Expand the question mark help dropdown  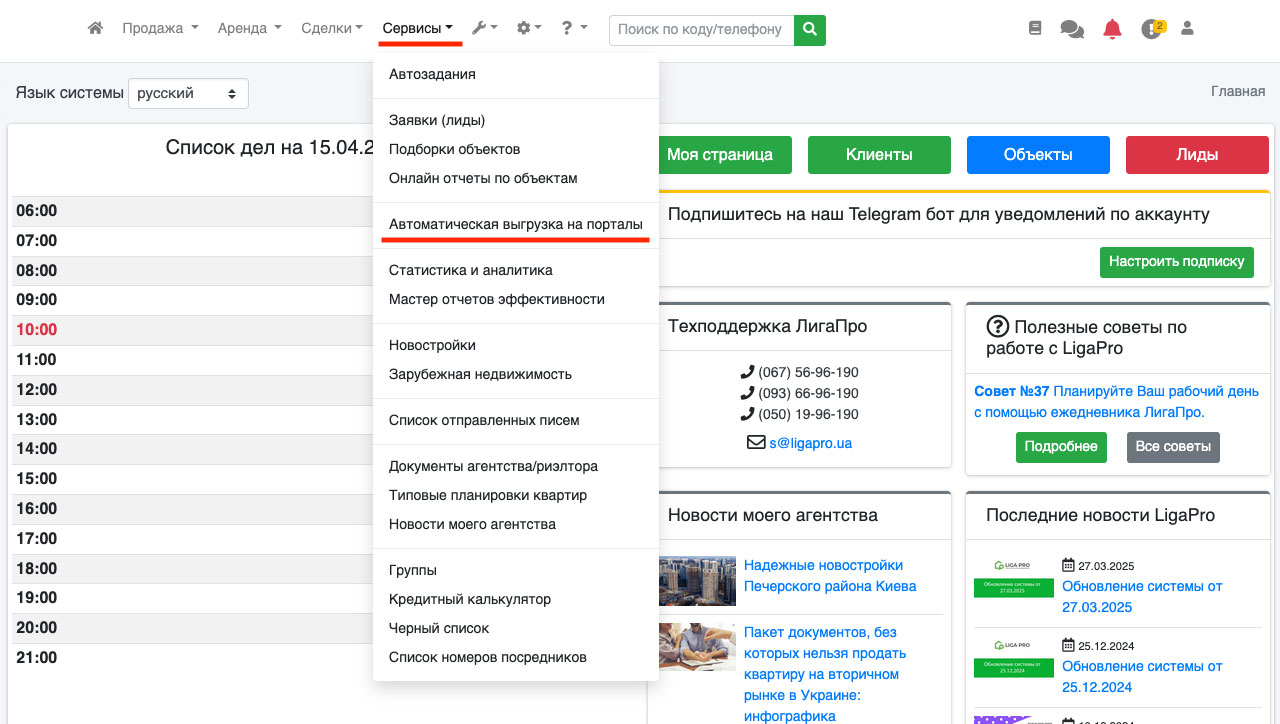(574, 29)
